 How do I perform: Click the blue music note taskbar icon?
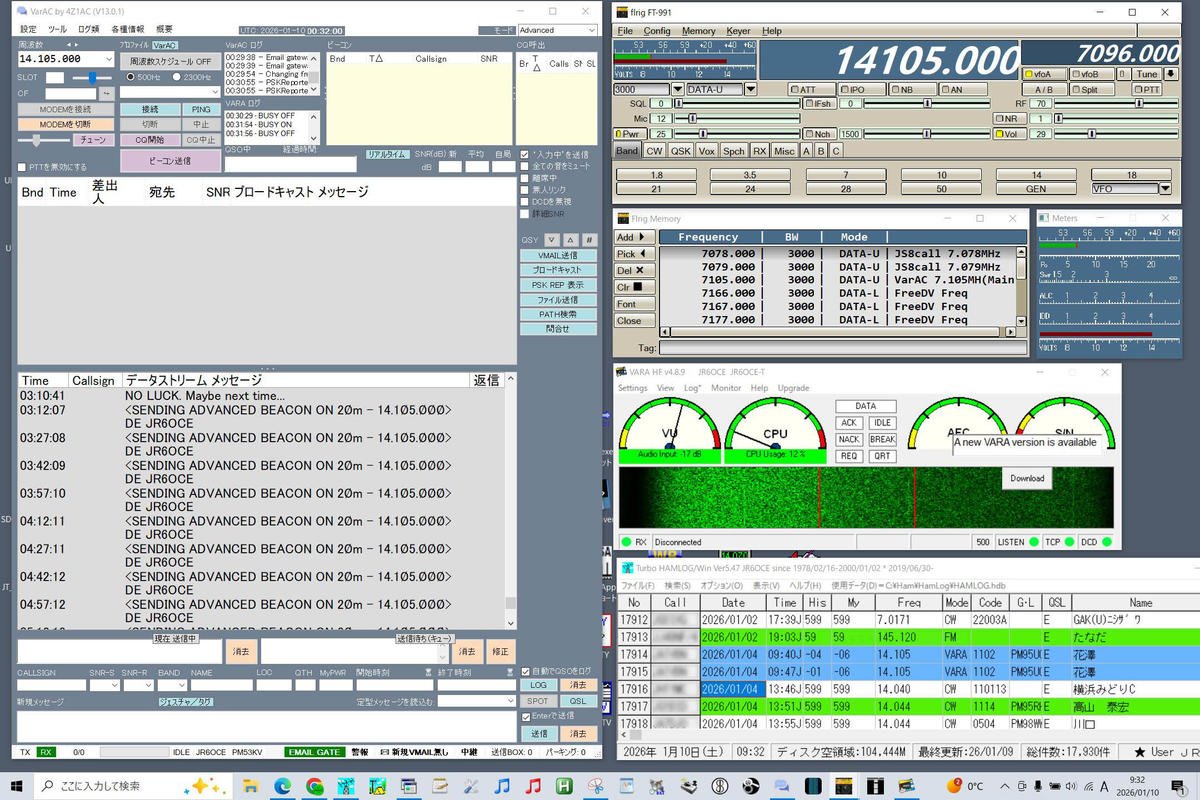coord(502,785)
